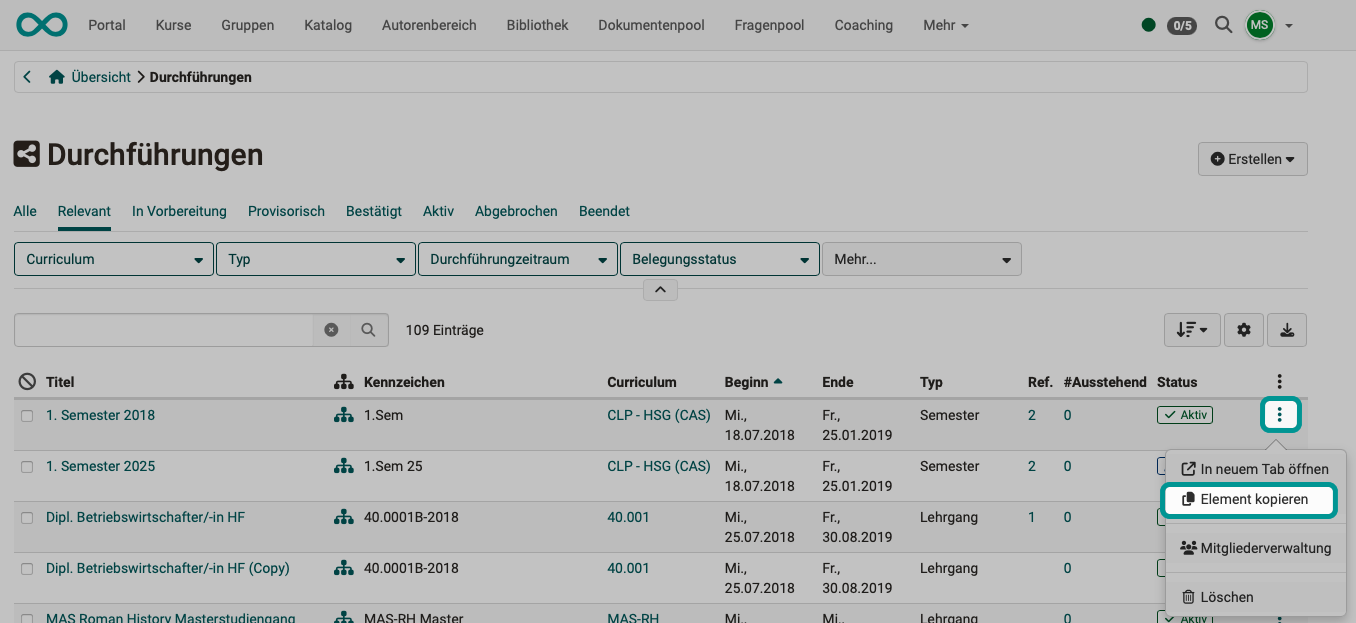Click the OpenOlat infinity logo

click(41, 24)
